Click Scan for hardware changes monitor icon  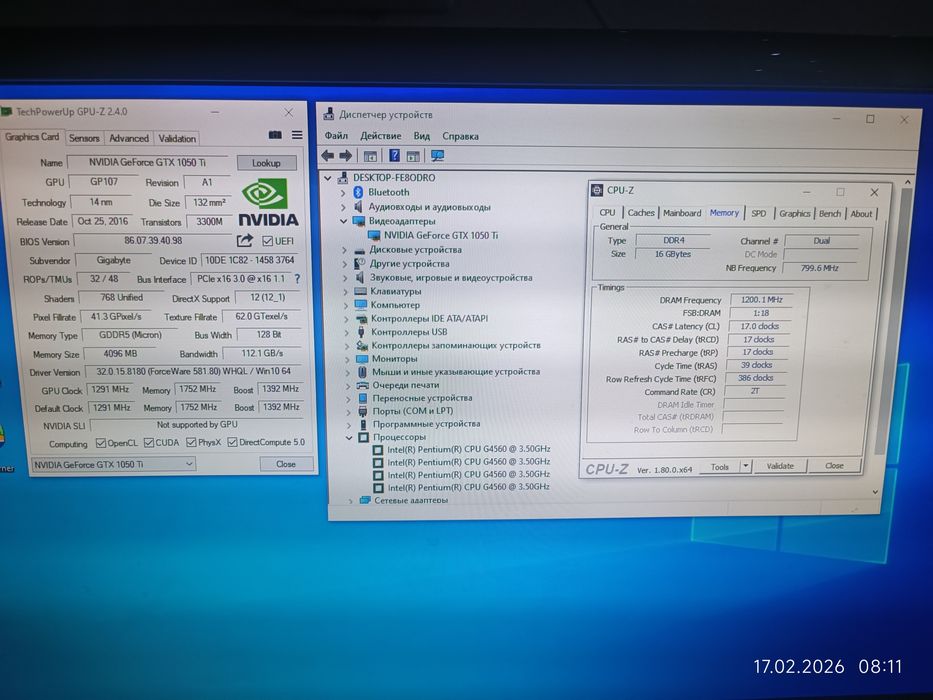pos(437,156)
